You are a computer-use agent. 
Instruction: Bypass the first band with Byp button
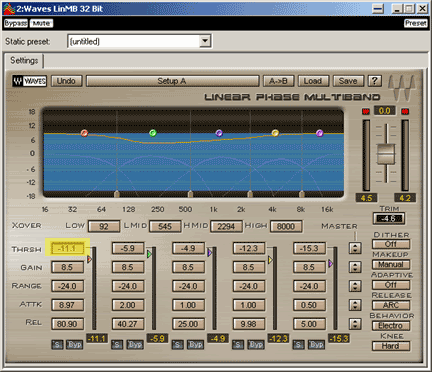point(74,344)
